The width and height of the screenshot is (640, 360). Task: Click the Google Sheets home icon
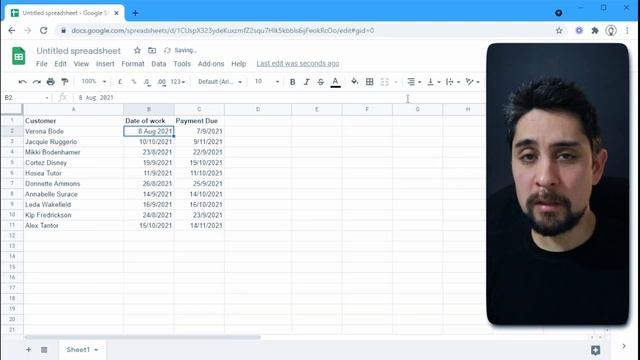click(x=18, y=56)
